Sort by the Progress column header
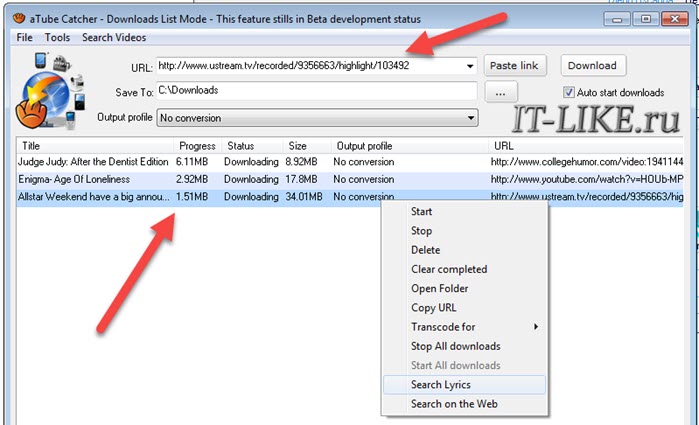699x425 pixels. point(197,146)
